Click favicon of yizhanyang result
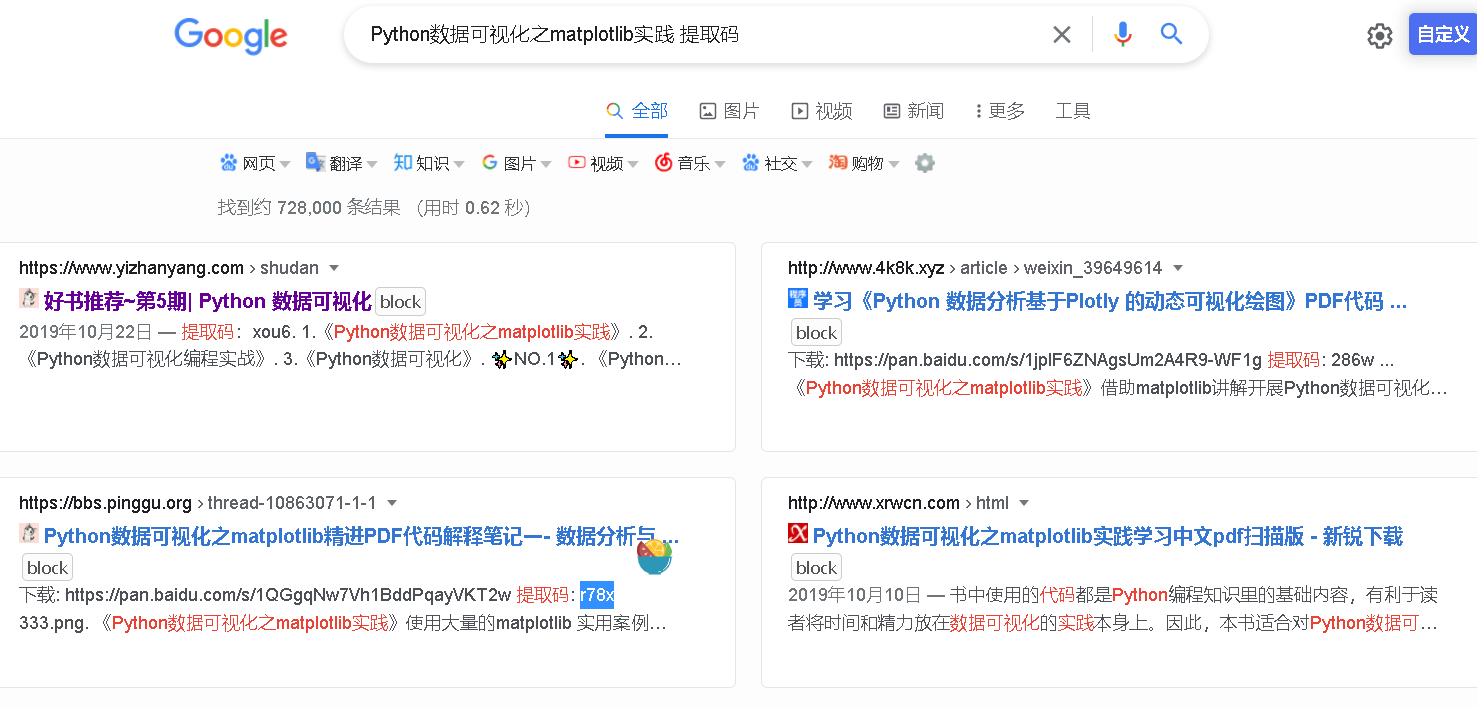The width and height of the screenshot is (1477, 707). [29, 298]
